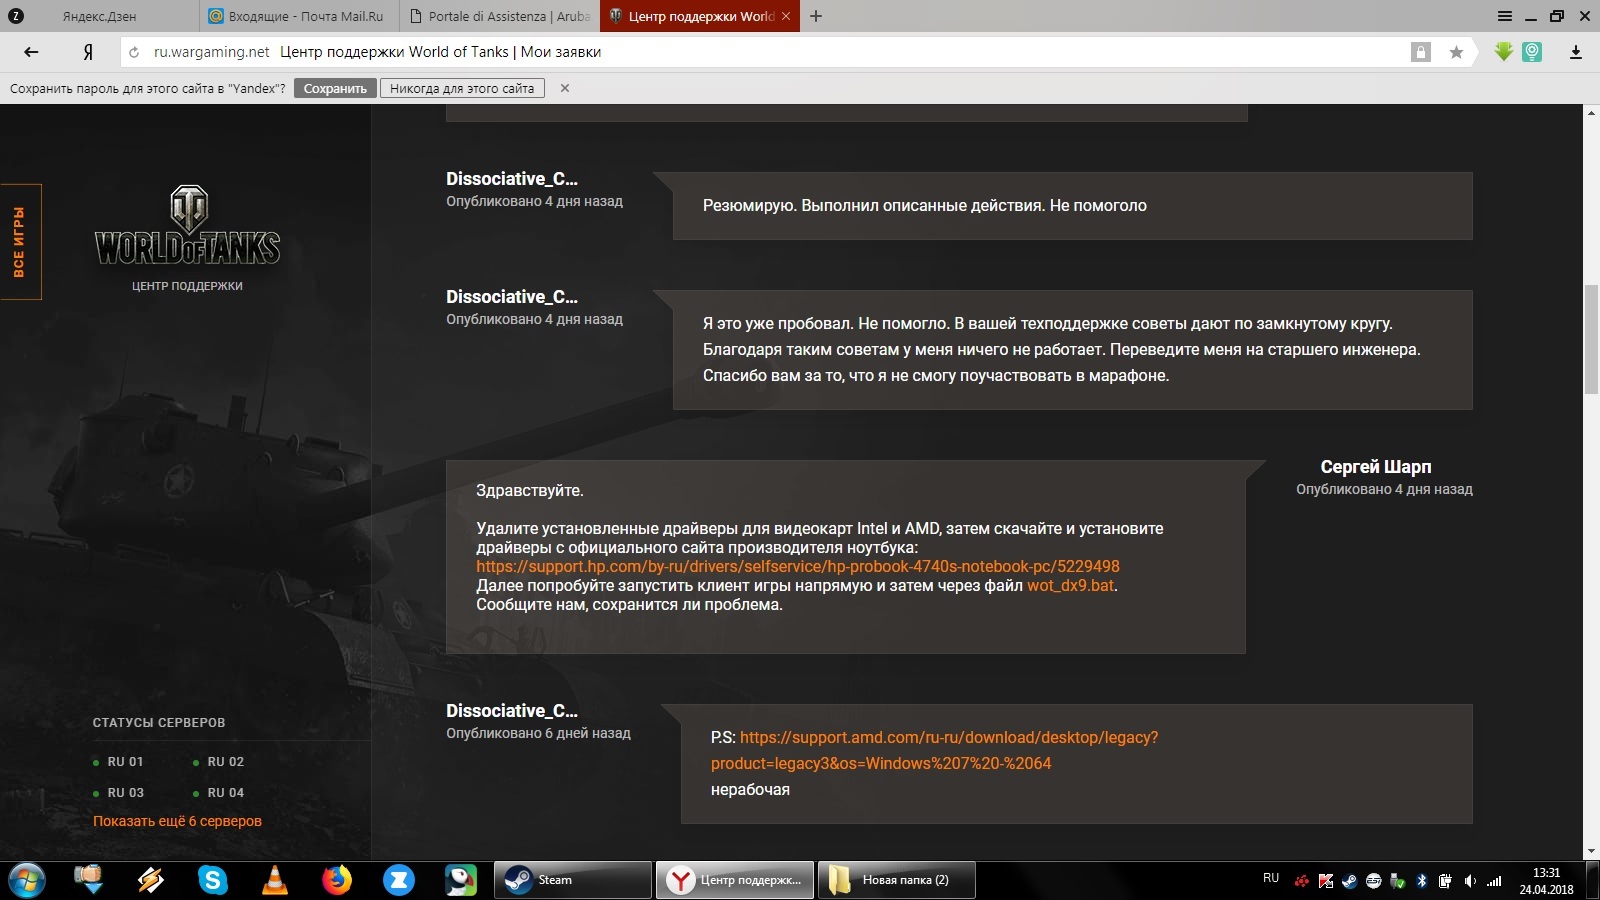
Task: Click the Kaspersky tray icon
Action: click(x=1326, y=881)
